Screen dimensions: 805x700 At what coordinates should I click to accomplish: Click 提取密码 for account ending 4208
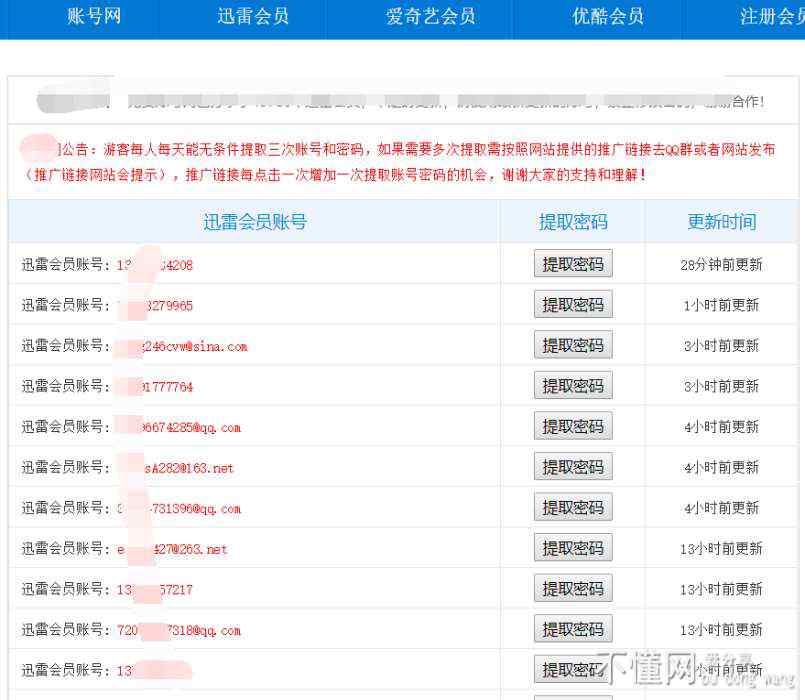(x=573, y=264)
